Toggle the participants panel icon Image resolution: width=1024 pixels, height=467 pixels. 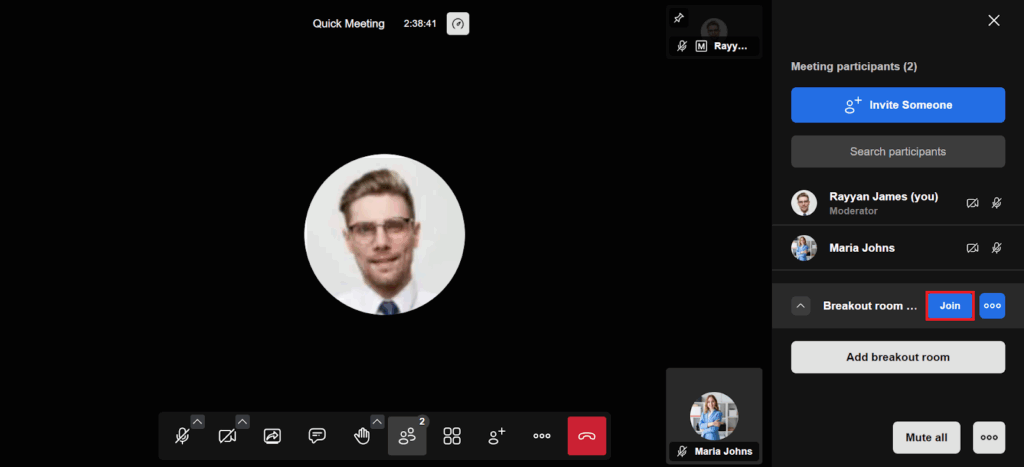(x=407, y=436)
